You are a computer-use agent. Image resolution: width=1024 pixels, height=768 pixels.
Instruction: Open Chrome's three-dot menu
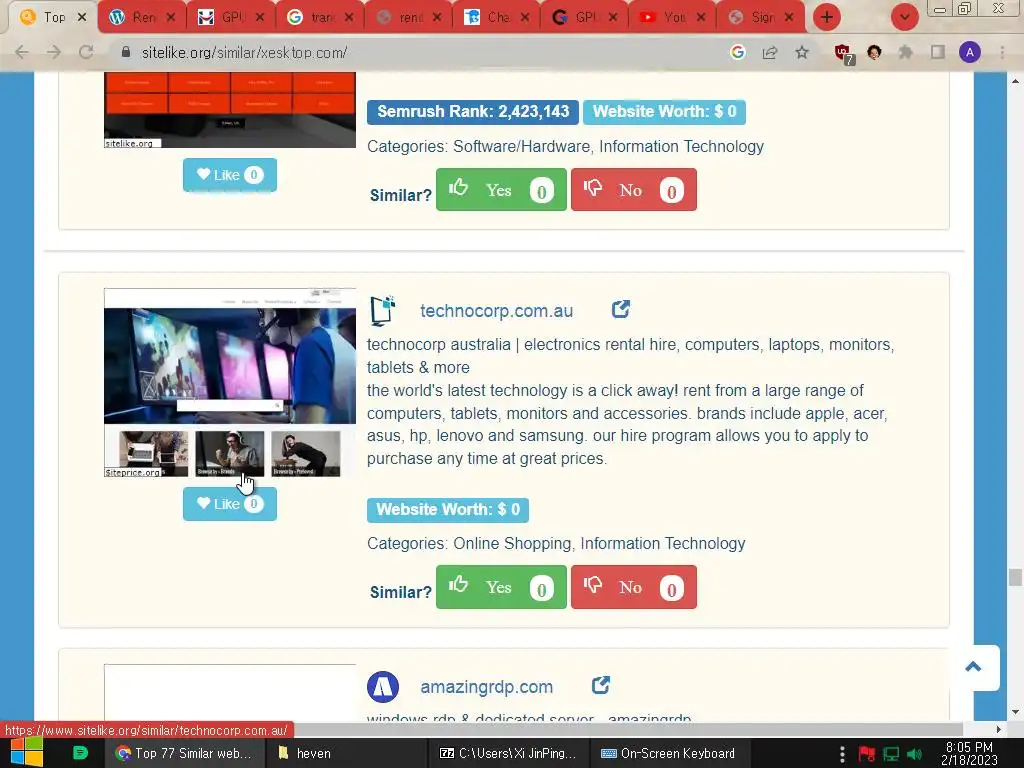(1002, 52)
